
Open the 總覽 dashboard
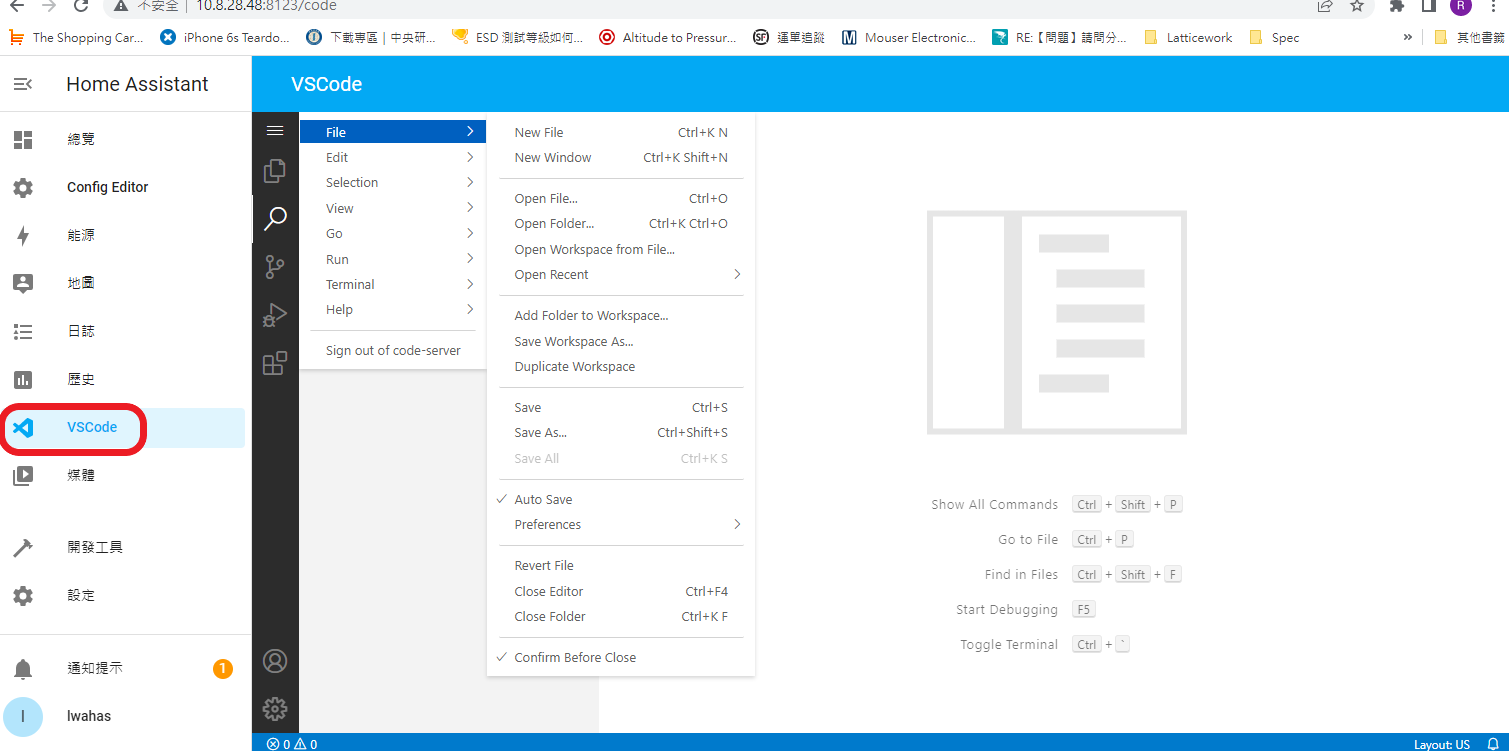click(x=125, y=140)
